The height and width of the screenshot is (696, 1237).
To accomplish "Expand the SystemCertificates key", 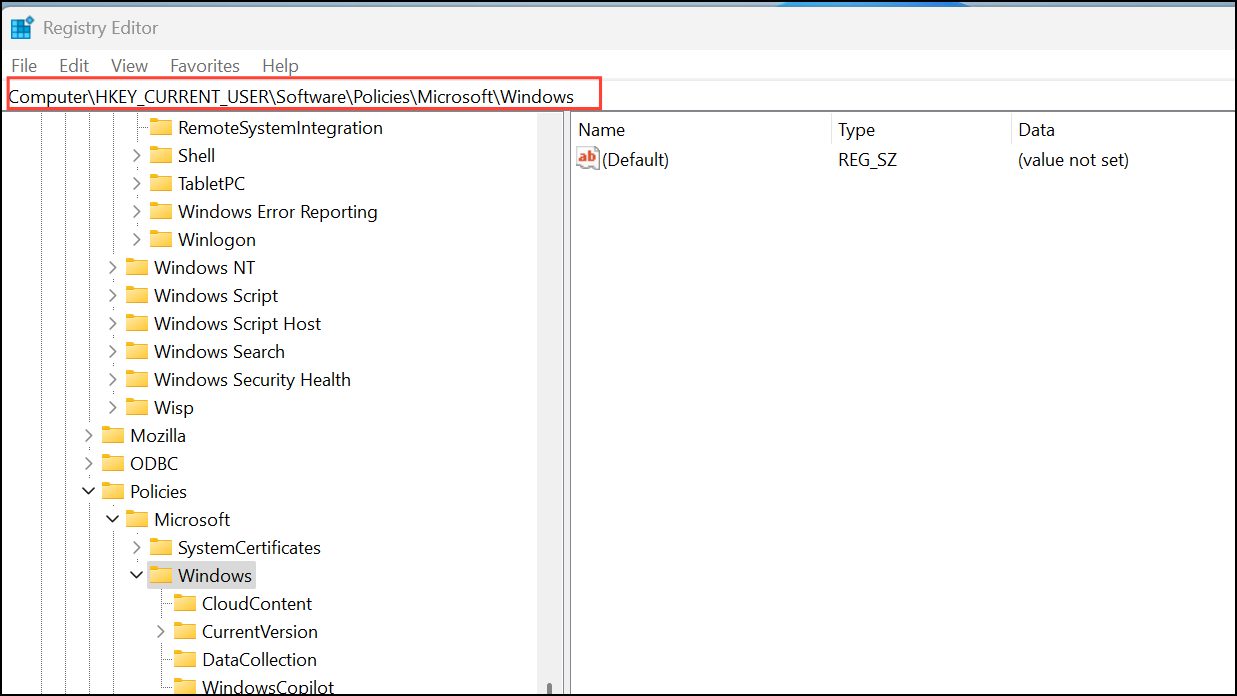I will tap(137, 548).
